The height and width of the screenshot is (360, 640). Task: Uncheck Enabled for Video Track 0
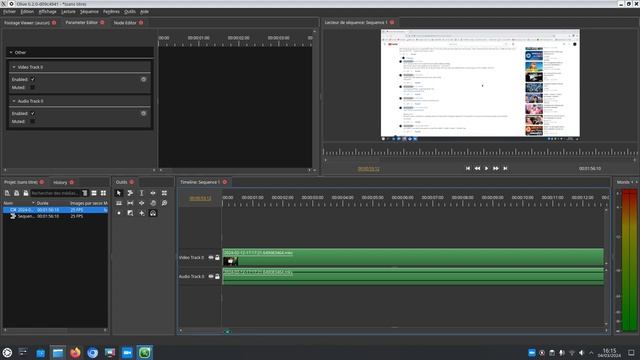click(x=33, y=79)
